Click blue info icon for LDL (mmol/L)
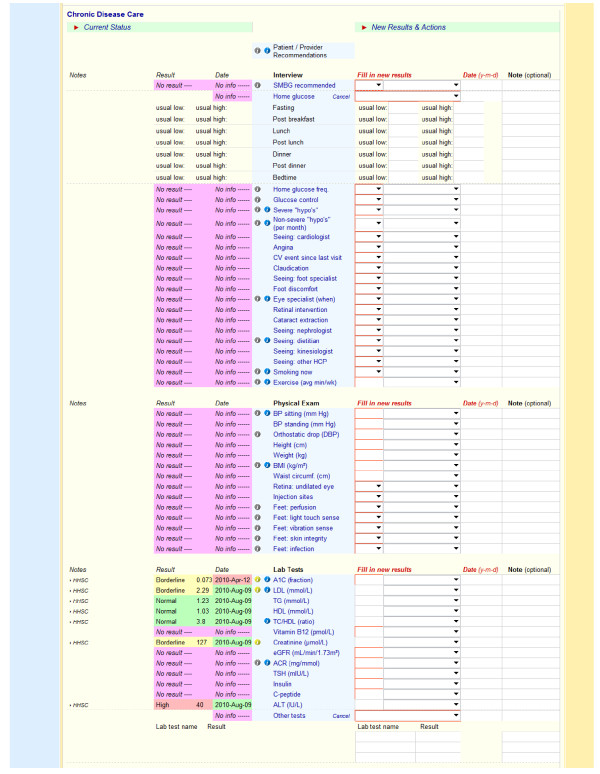600x774 pixels. [267, 590]
